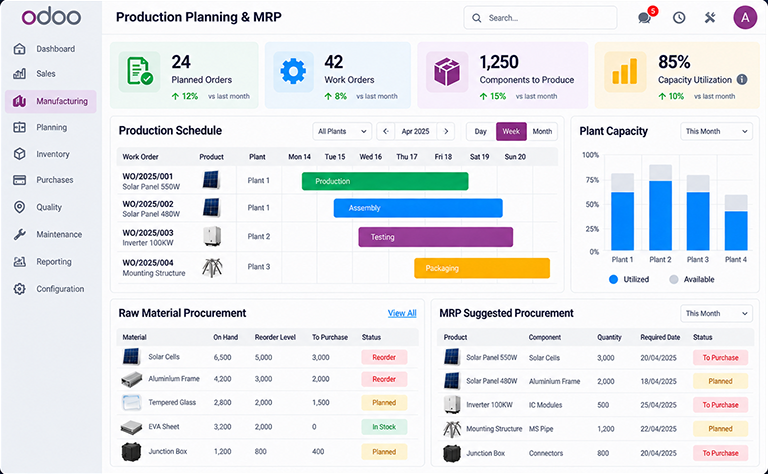Open the Planning menu item
This screenshot has width=768, height=474.
click(x=51, y=127)
